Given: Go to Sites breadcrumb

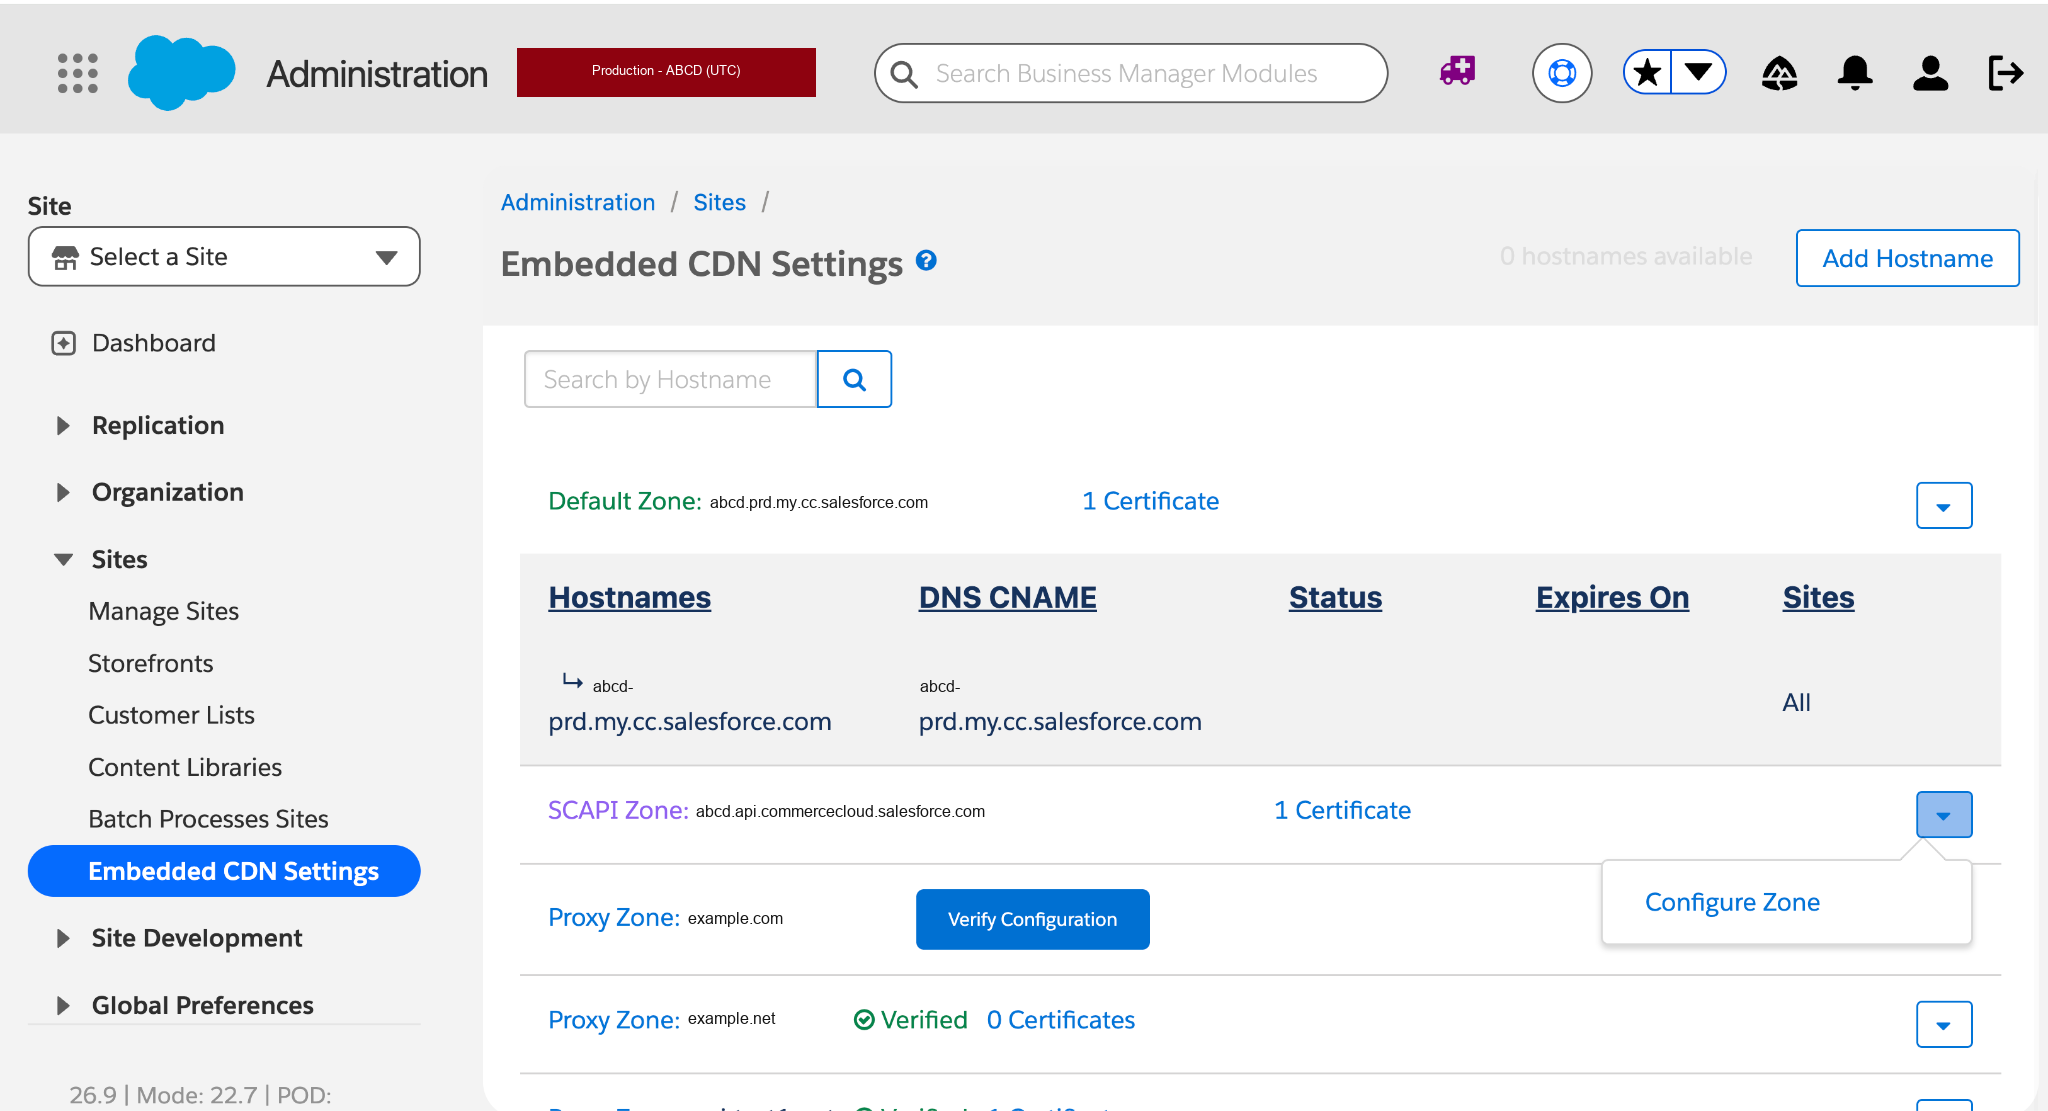Looking at the screenshot, I should [719, 202].
